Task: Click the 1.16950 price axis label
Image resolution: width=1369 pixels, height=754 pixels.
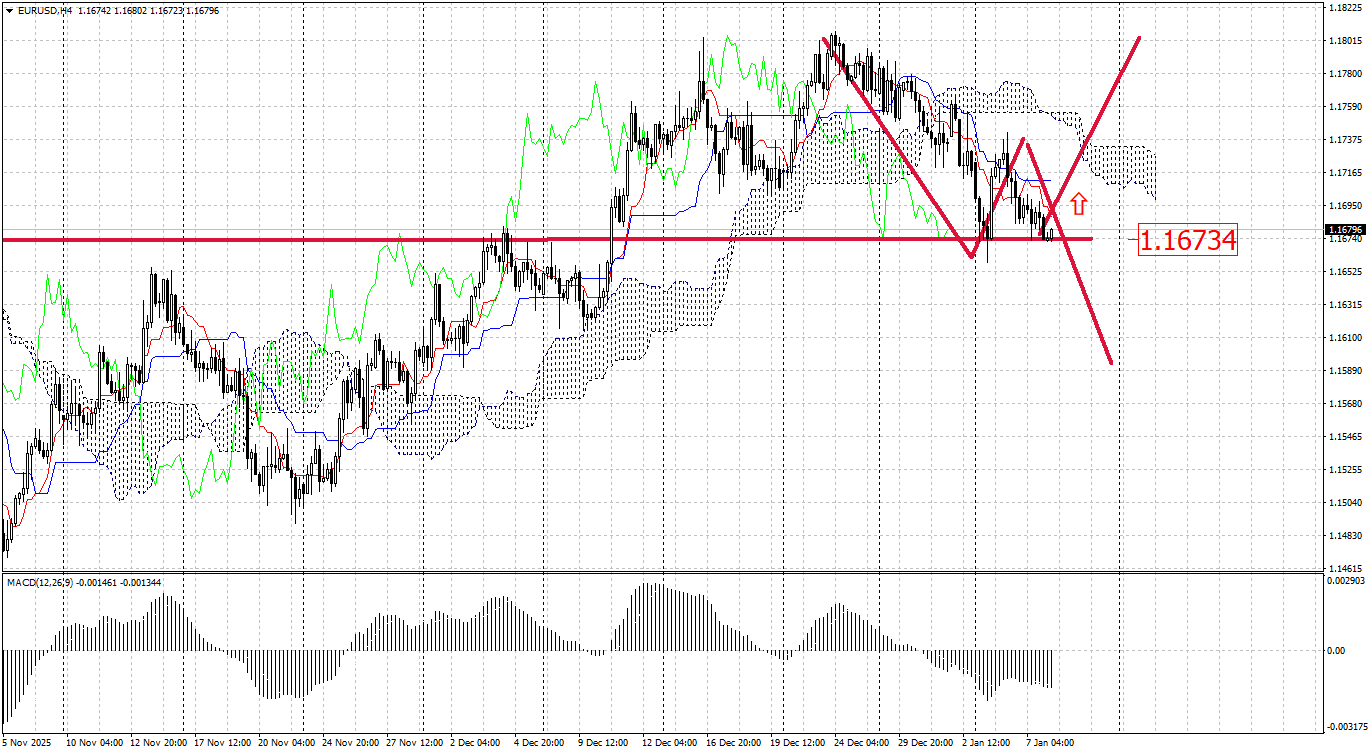Action: tap(1345, 206)
